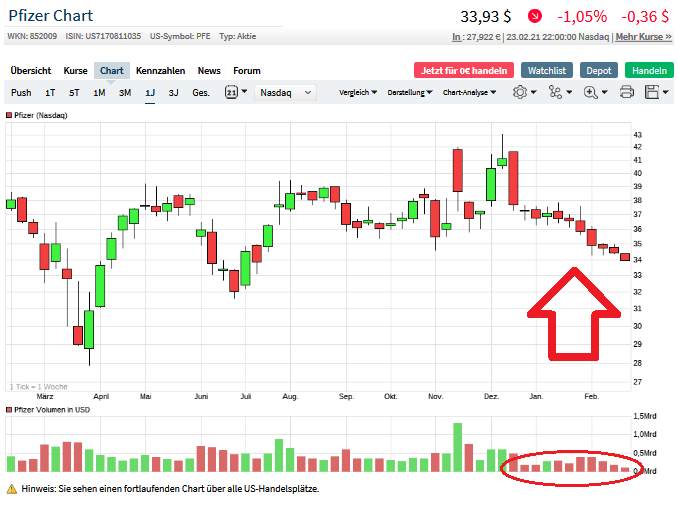The image size is (678, 507).
Task: Open the Übersicht tab
Action: 31,70
